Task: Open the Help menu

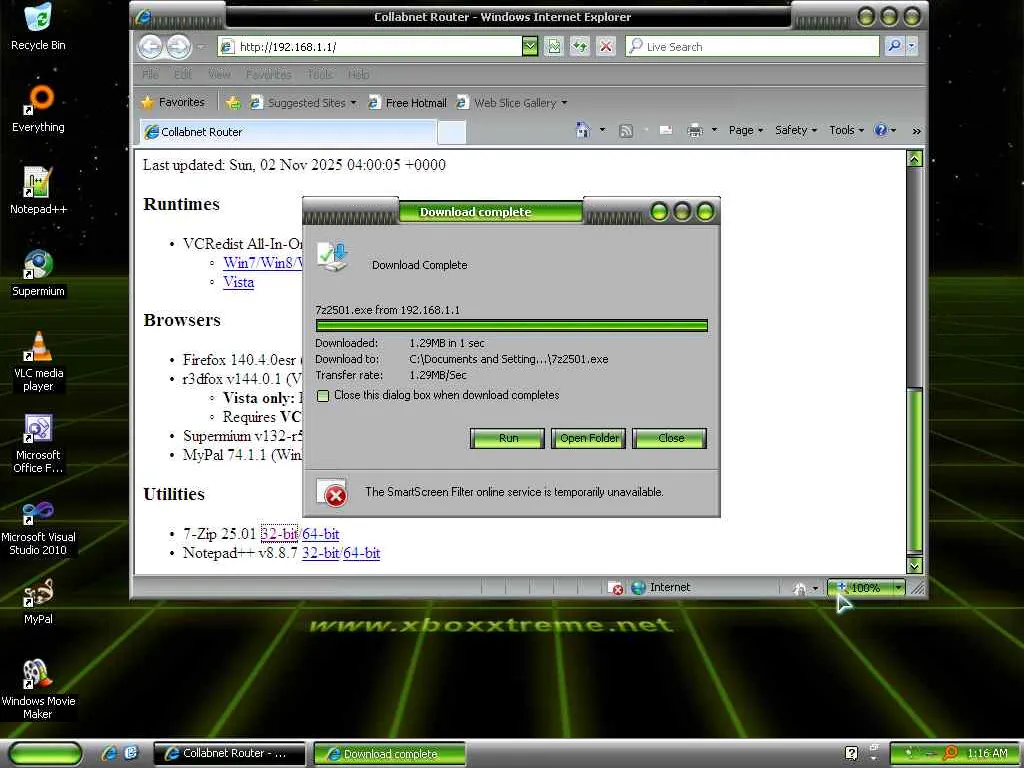Action: point(359,74)
